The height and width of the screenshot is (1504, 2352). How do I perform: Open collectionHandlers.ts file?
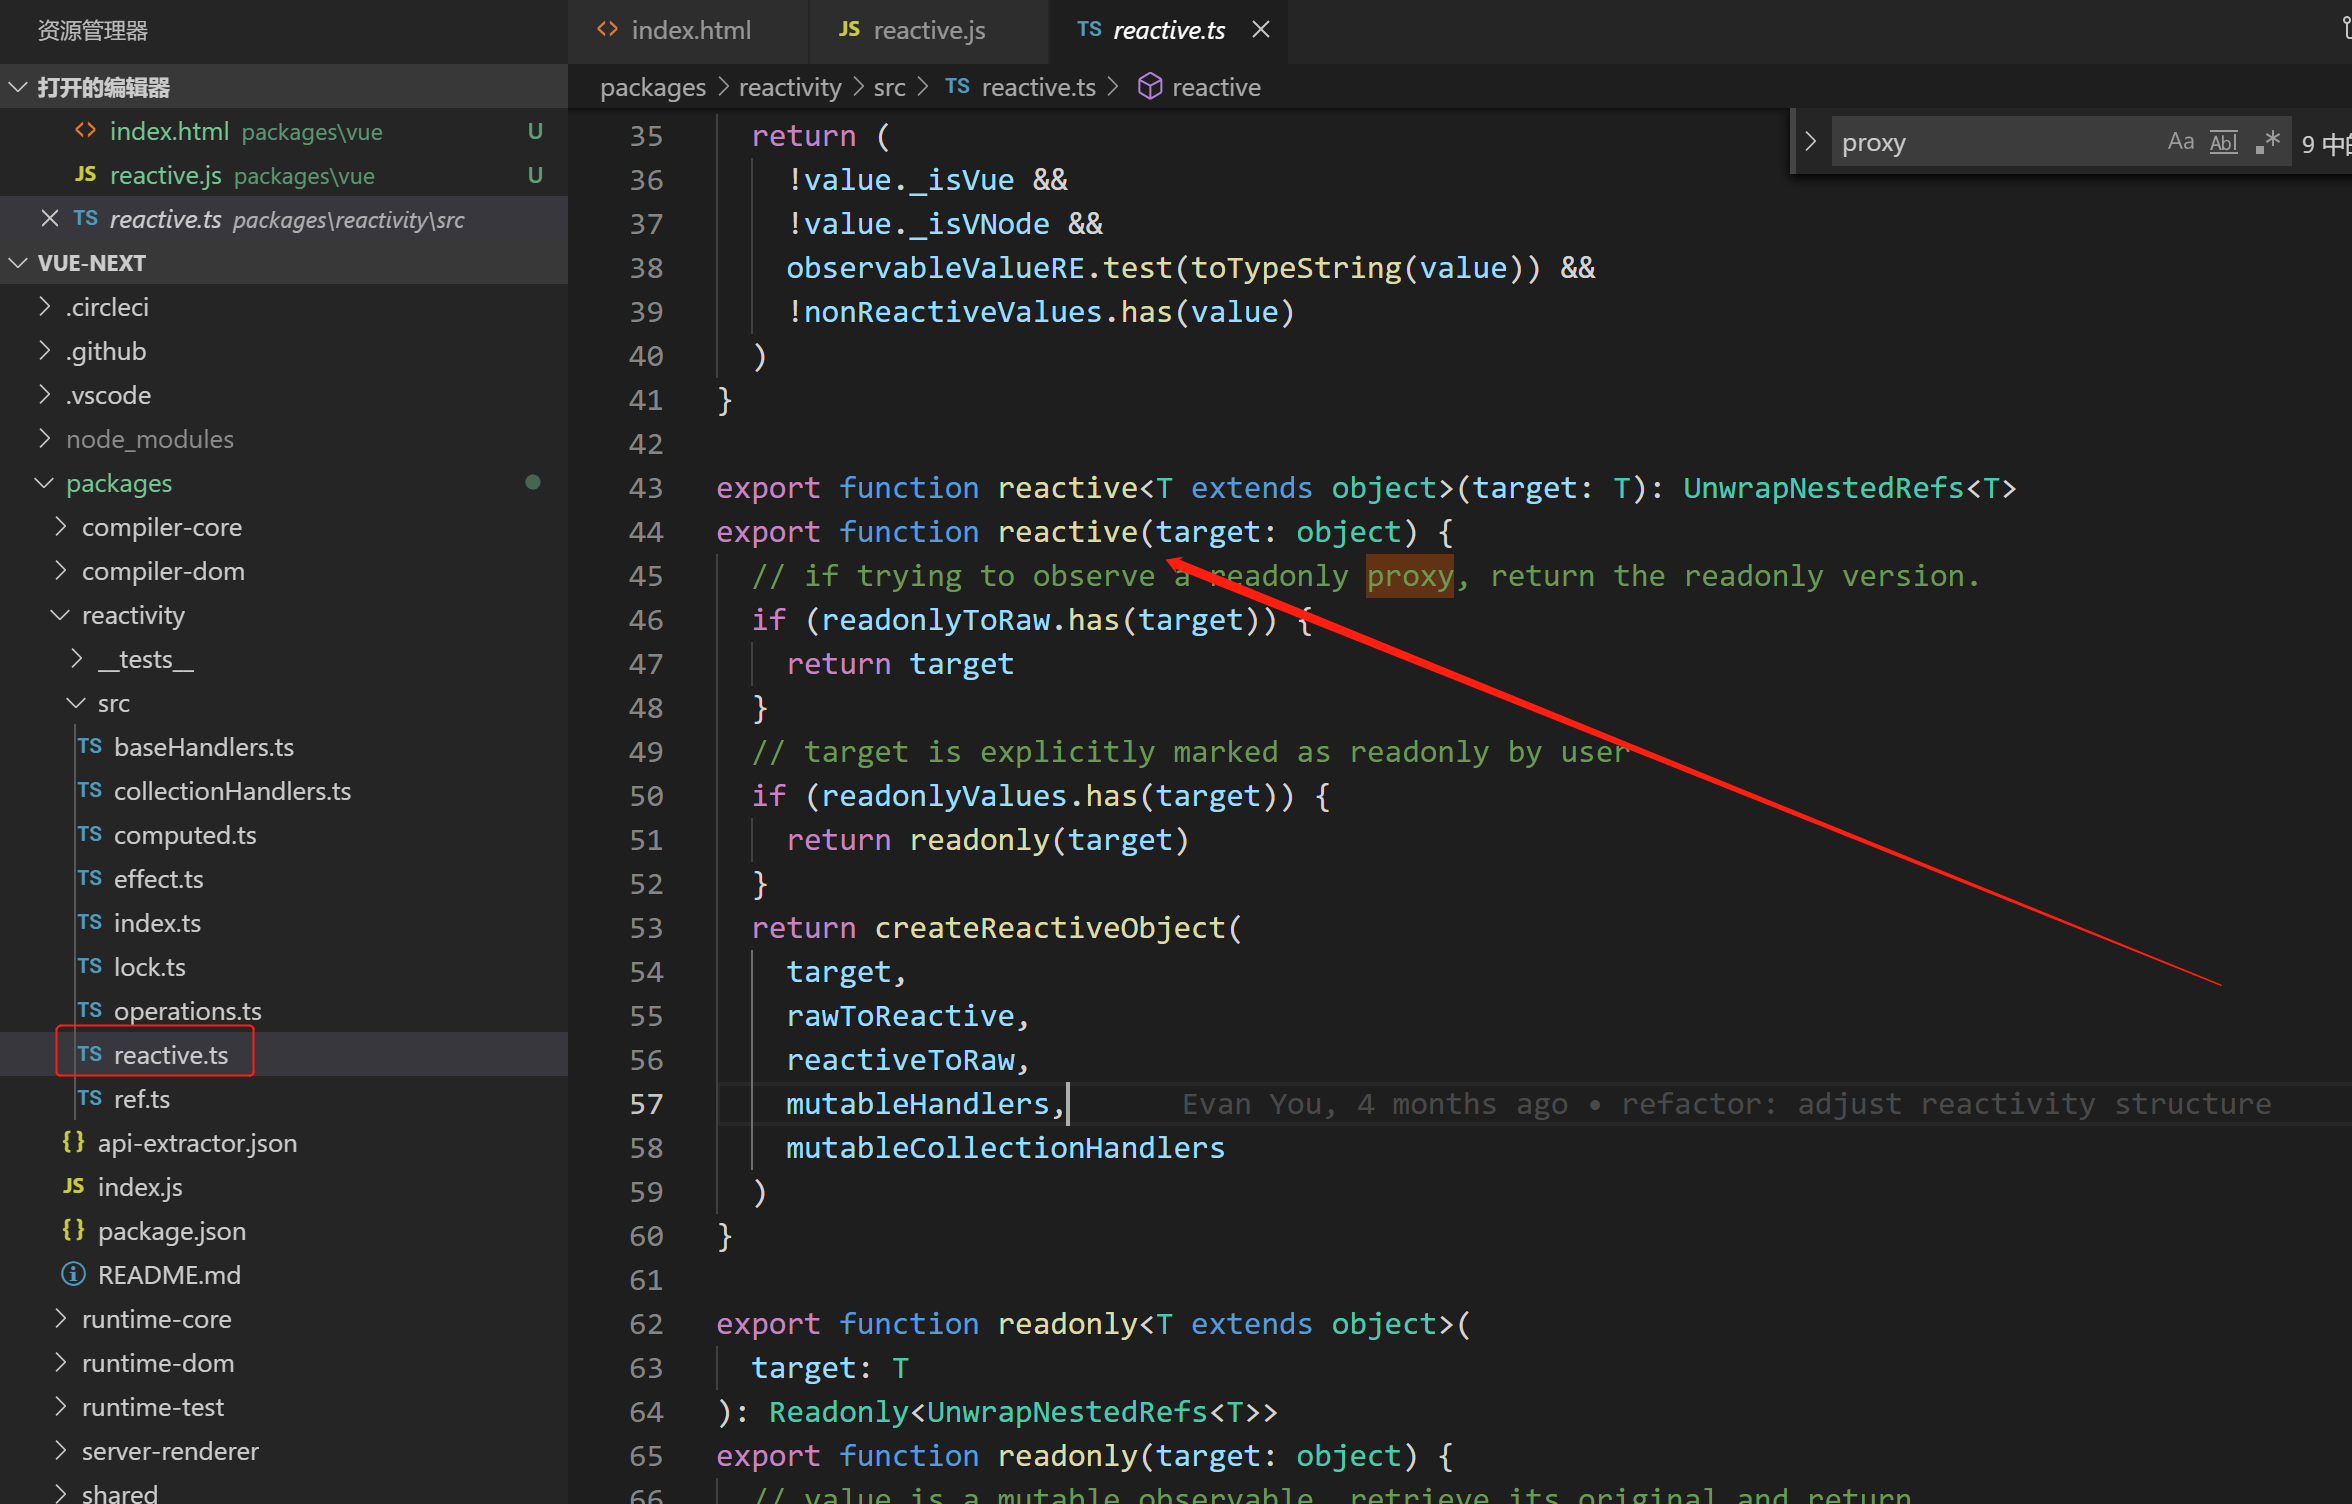284,791
